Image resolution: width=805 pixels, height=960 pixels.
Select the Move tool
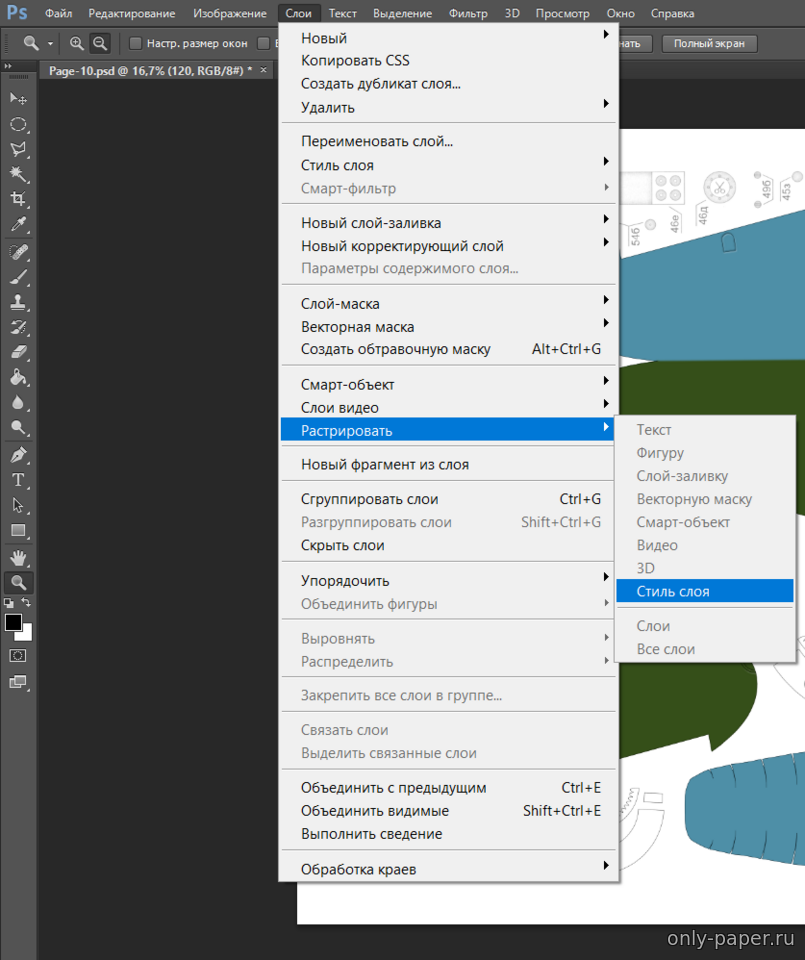coord(18,98)
